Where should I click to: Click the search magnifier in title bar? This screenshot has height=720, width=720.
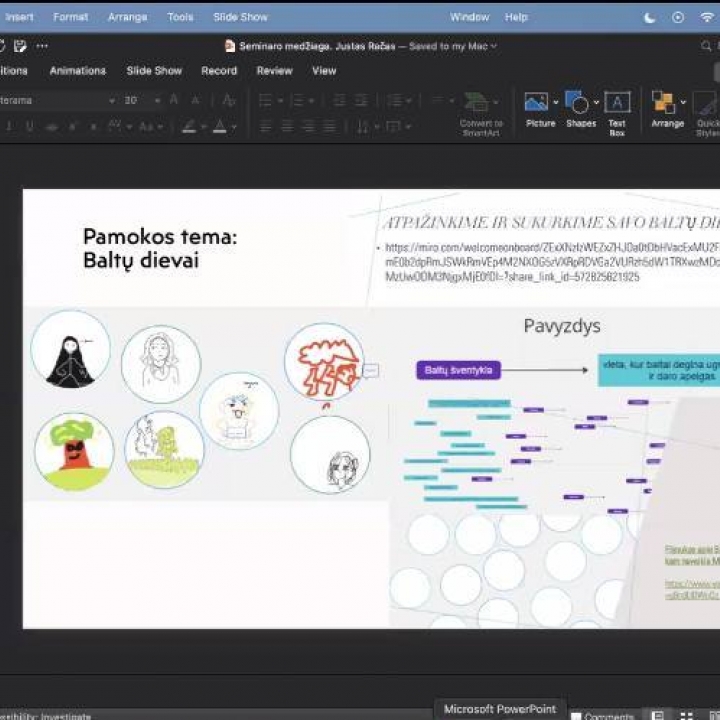point(706,46)
